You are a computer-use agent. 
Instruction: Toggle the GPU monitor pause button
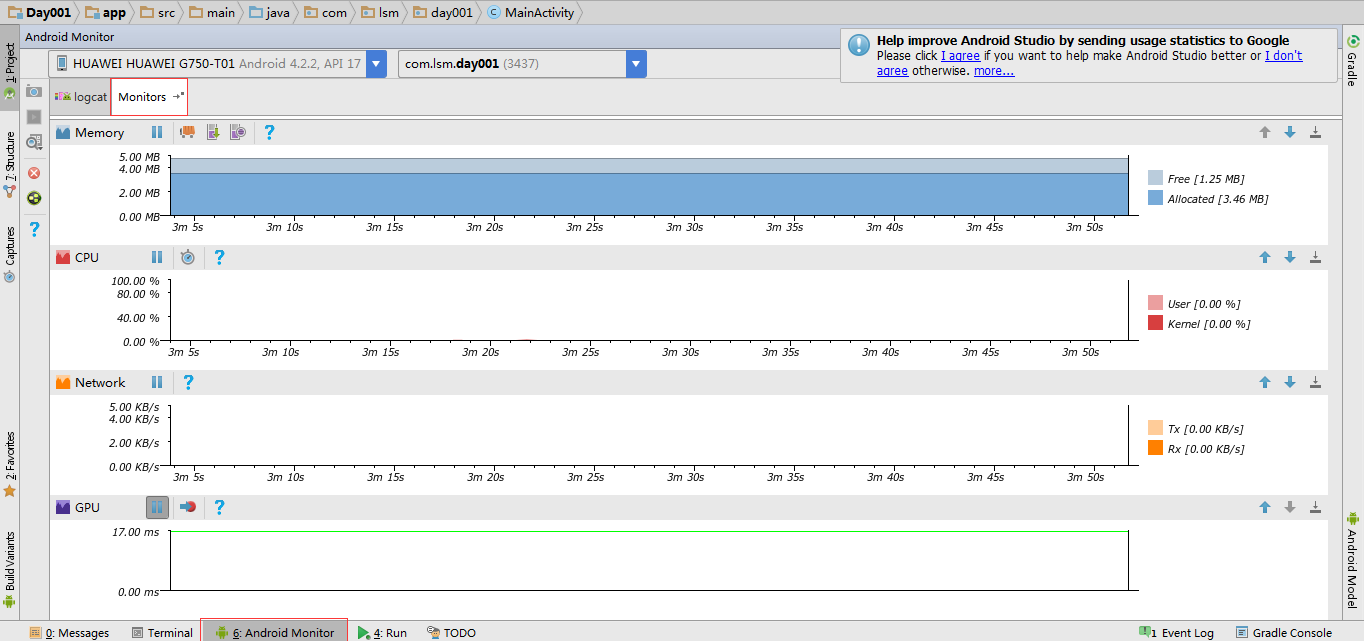pos(157,507)
